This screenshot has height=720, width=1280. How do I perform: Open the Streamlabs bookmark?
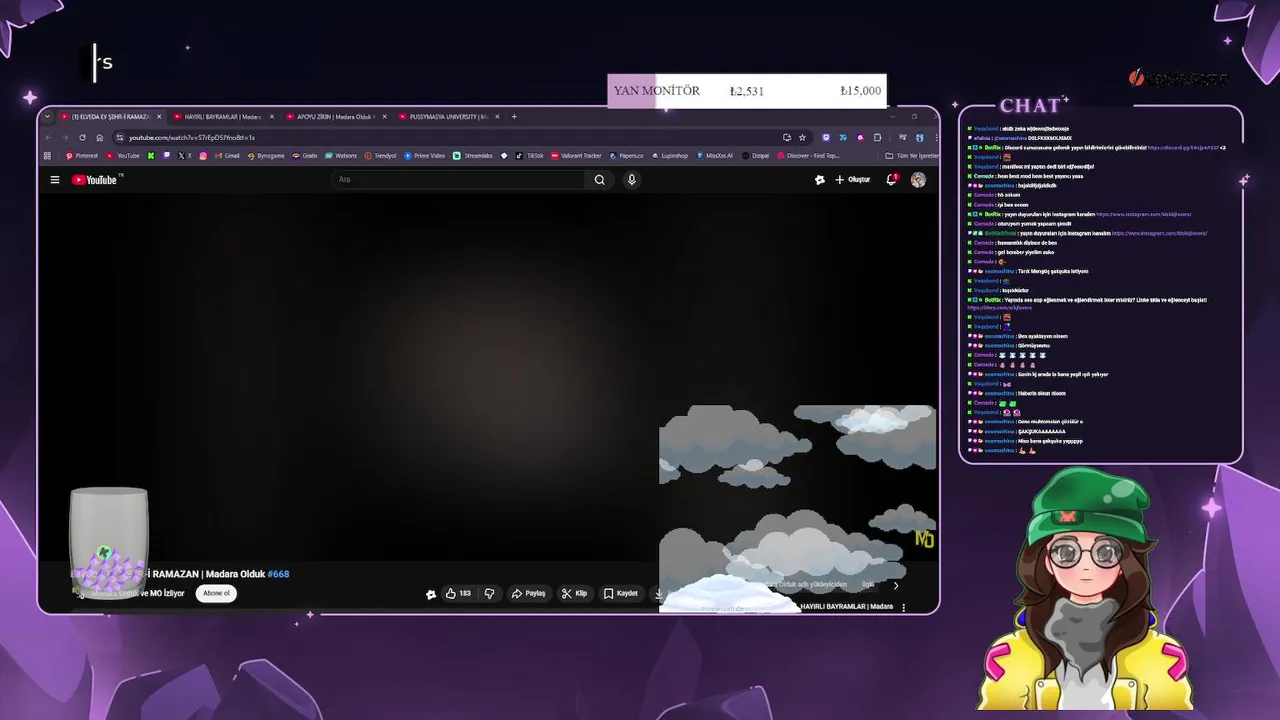coord(472,155)
